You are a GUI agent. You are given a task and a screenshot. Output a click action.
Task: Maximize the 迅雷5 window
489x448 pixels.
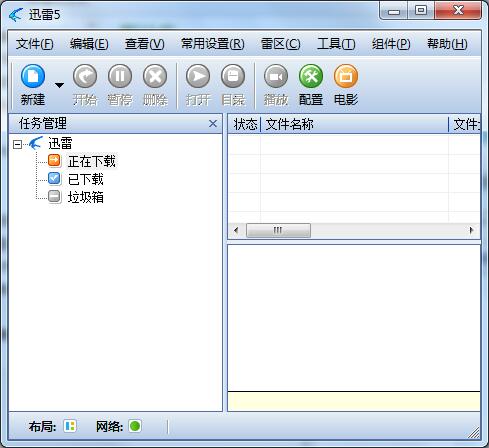click(421, 11)
